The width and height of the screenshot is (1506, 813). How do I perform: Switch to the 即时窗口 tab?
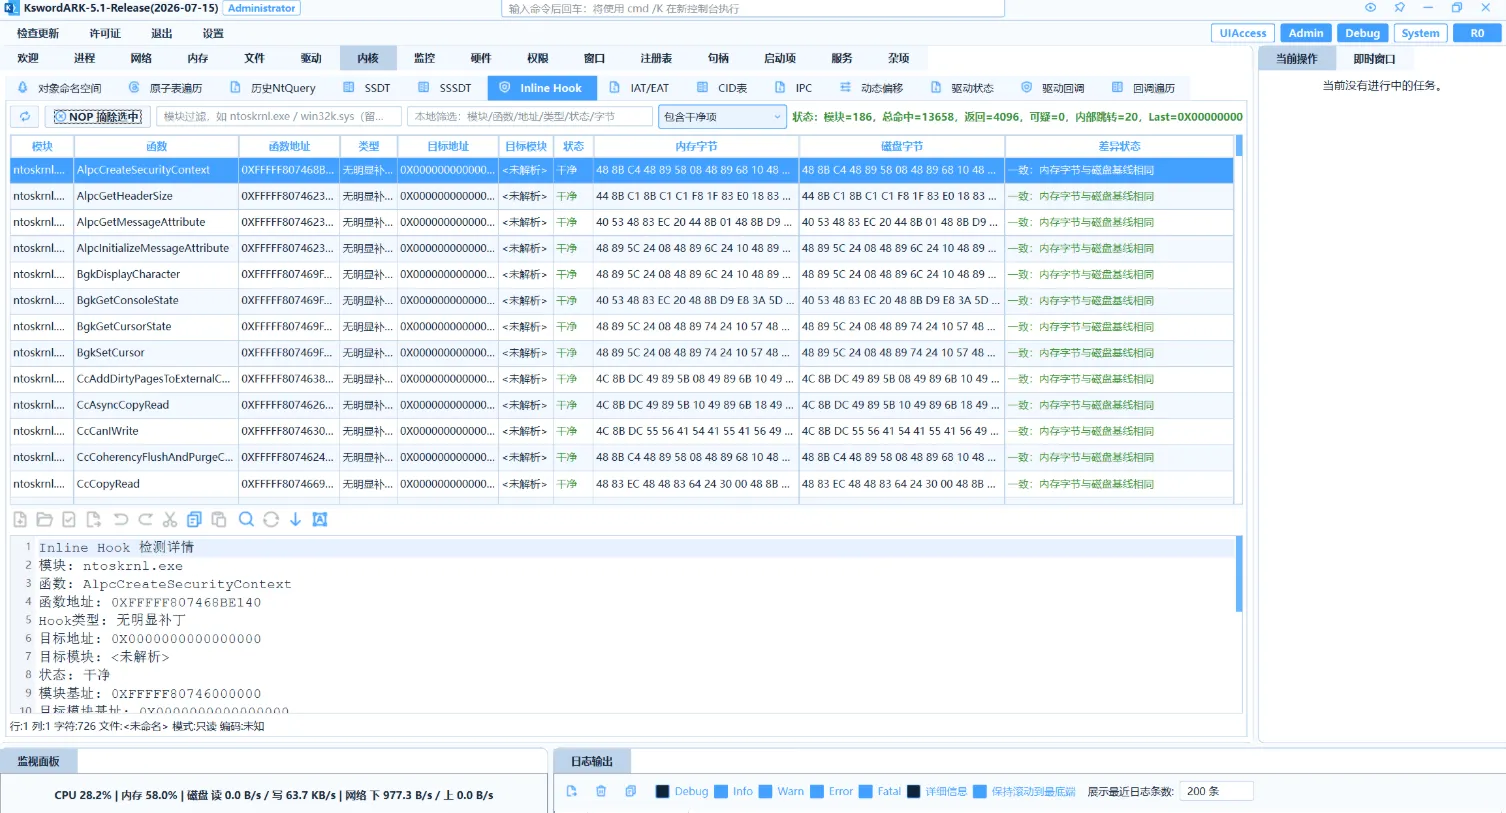coord(1374,59)
